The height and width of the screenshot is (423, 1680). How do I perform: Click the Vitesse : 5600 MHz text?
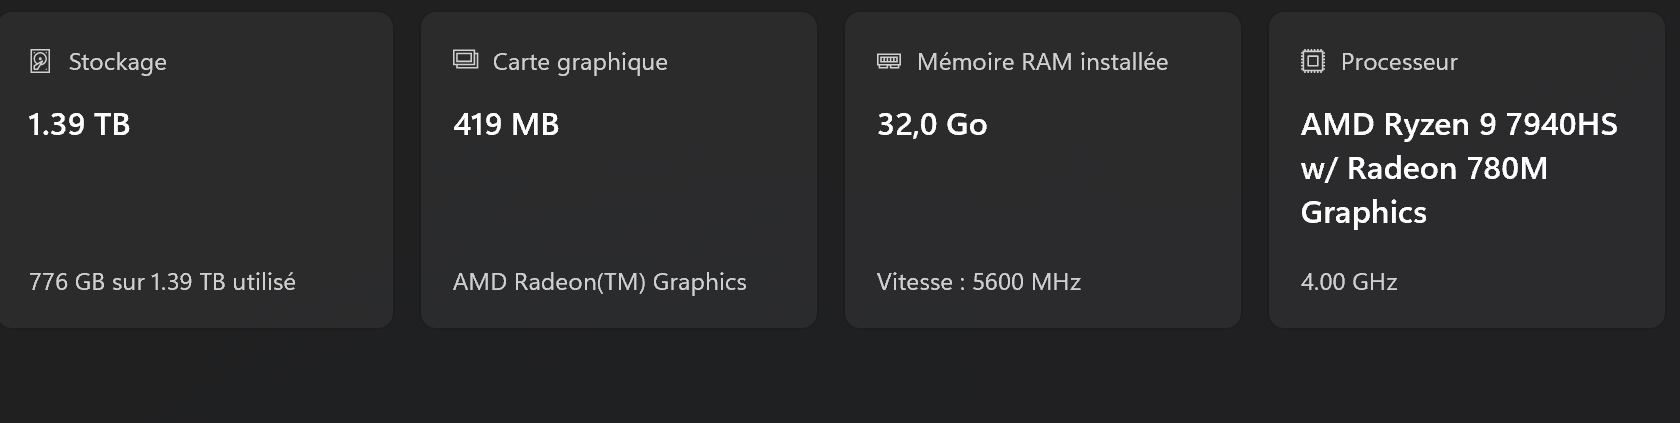pos(979,282)
